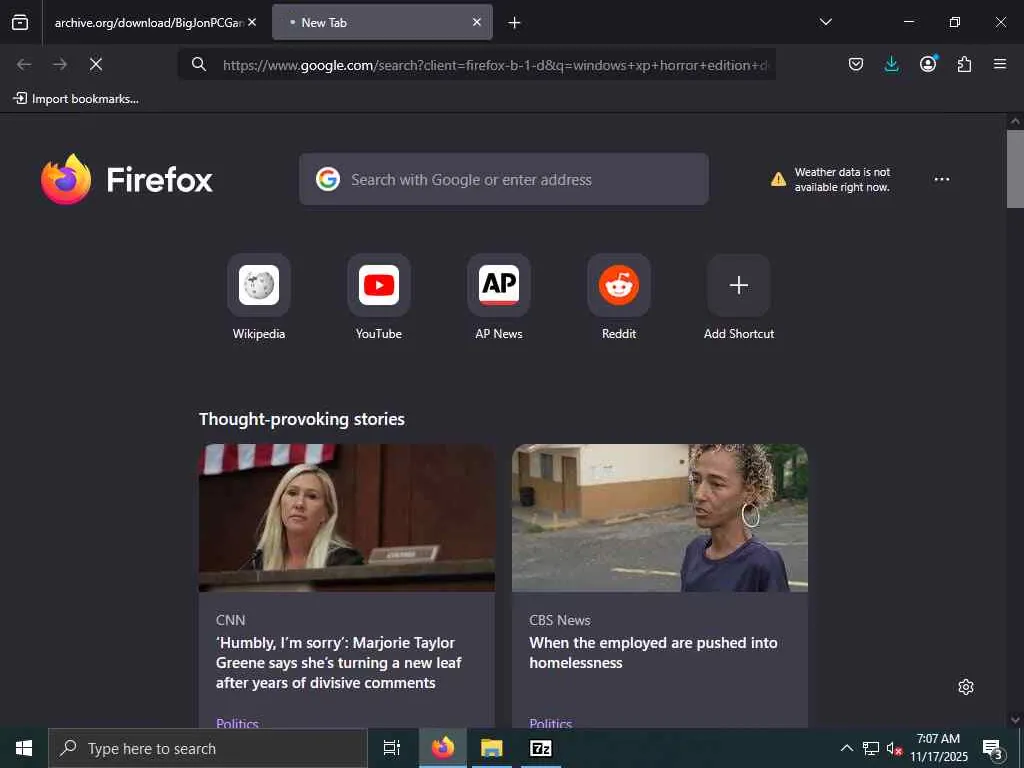Close the New Tab tab
The image size is (1024, 768).
click(477, 22)
